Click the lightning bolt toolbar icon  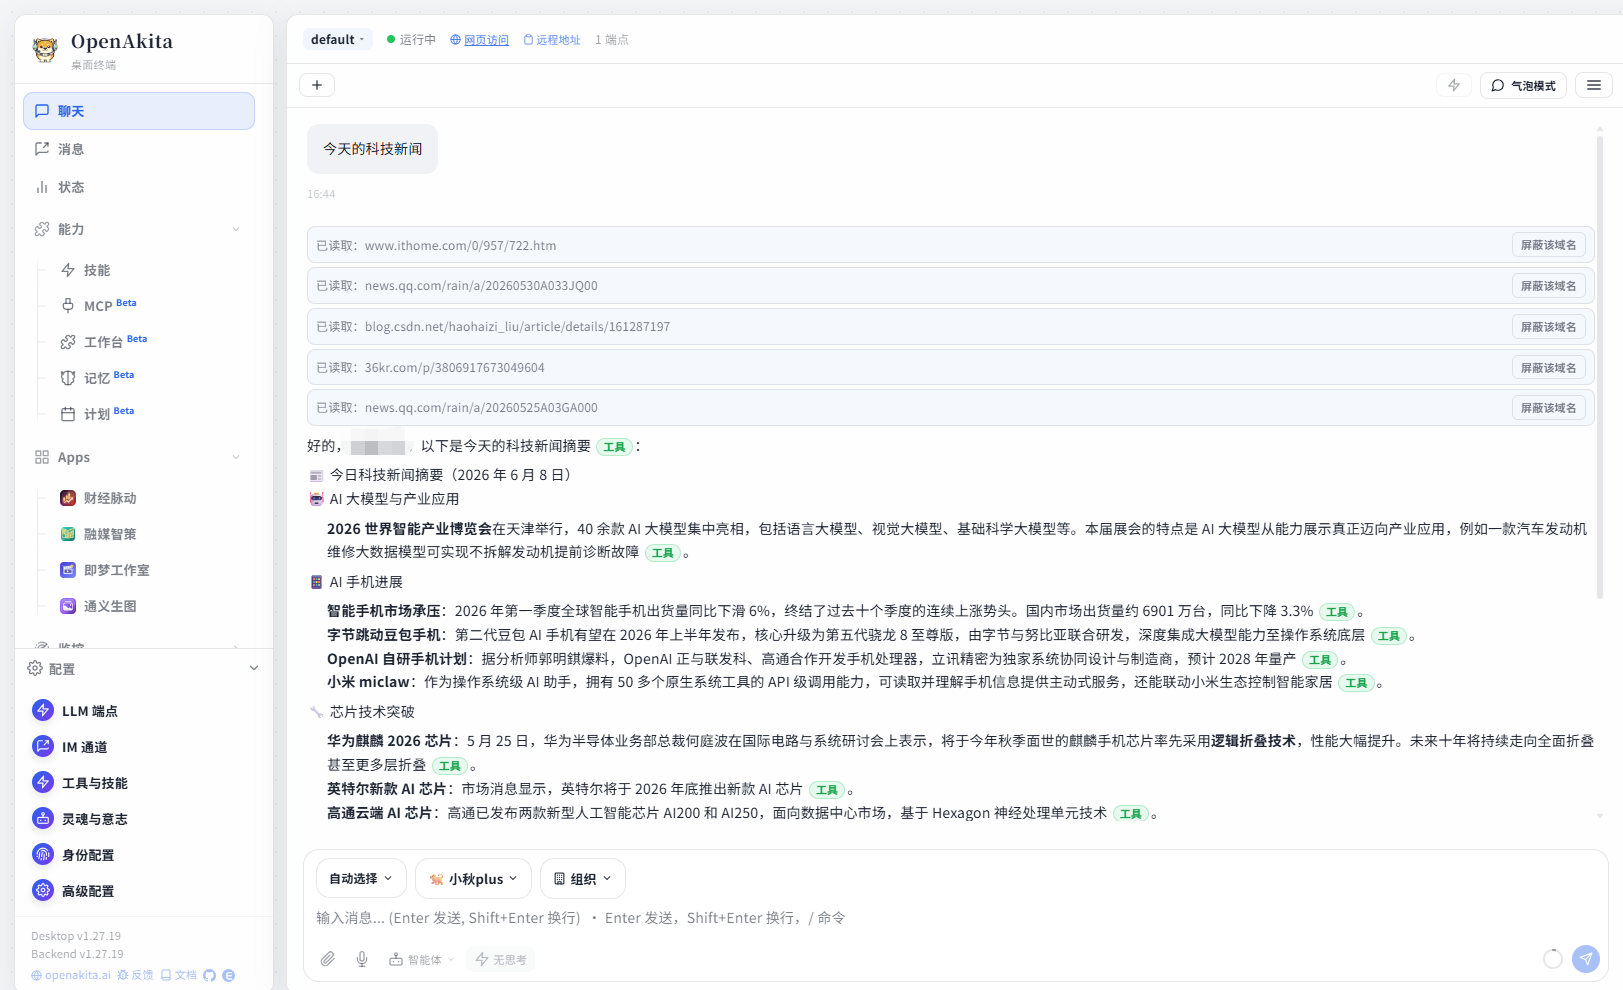(1454, 85)
